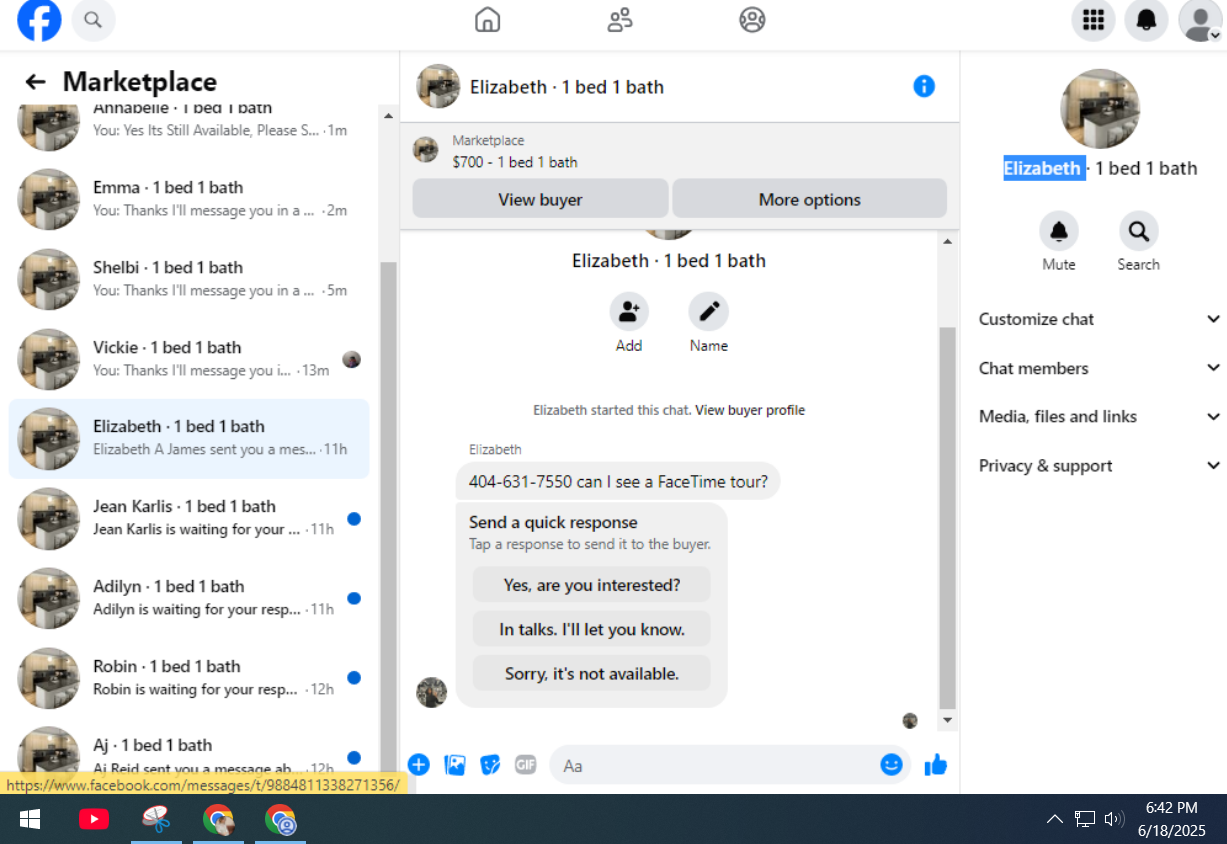Expand Privacy & support section
This screenshot has width=1227, height=844.
(1099, 465)
